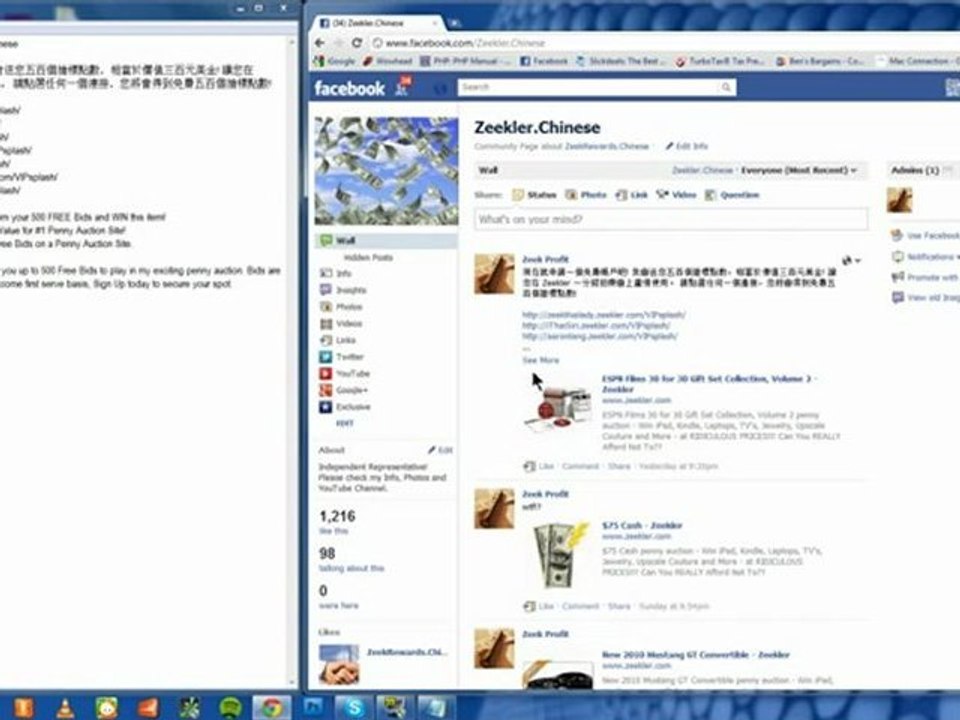Click the Chrome forward arrow
The width and height of the screenshot is (960, 720).
pyautogui.click(x=339, y=43)
